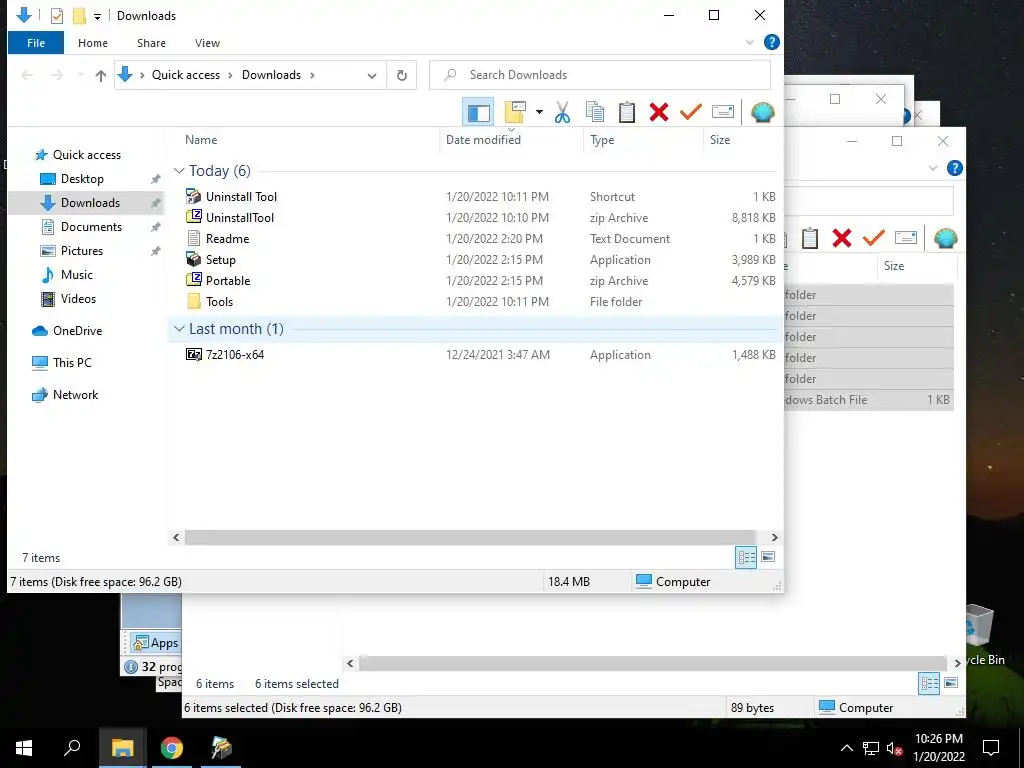Click chevron after Downloads in address breadcrumb
The image size is (1024, 768).
pos(312,75)
